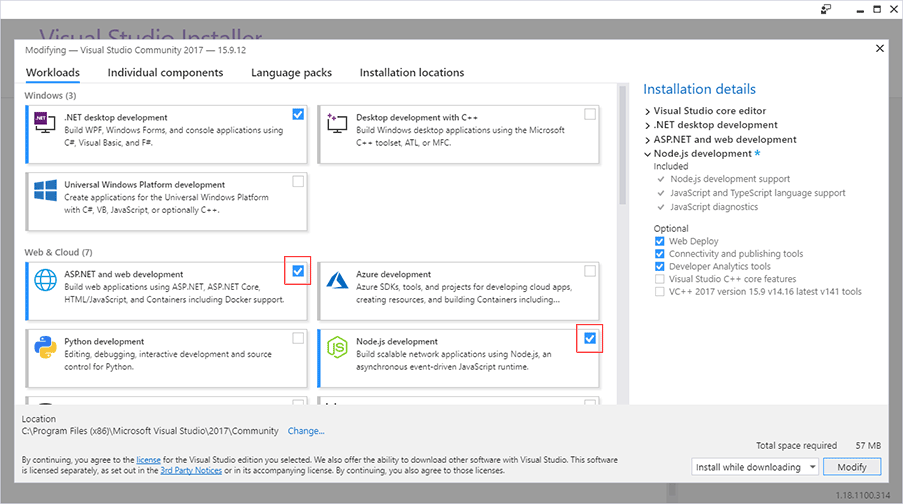This screenshot has height=504, width=903.
Task: Open the license link
Action: [149, 460]
